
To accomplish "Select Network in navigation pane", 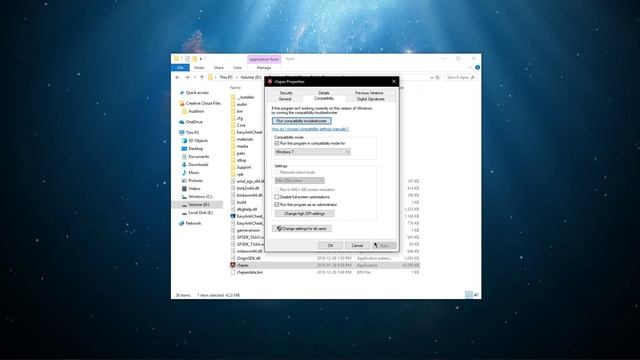I will point(193,223).
